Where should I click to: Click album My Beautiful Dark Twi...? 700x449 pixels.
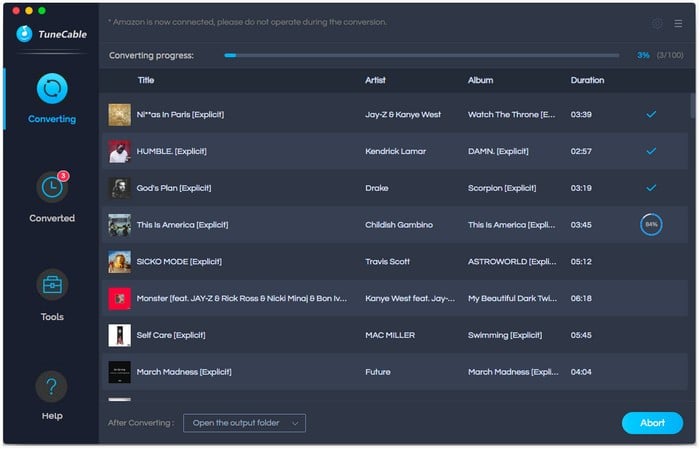[512, 299]
